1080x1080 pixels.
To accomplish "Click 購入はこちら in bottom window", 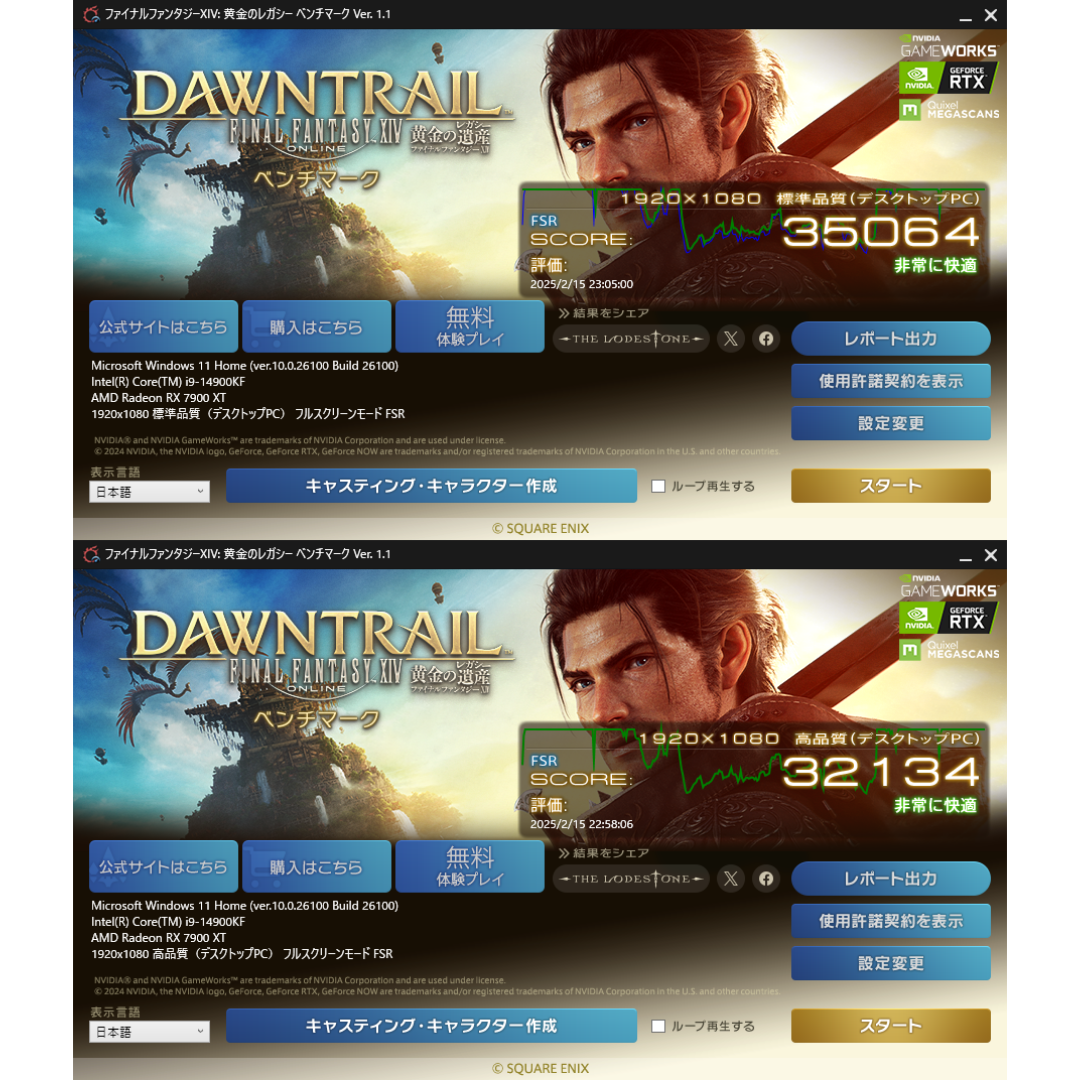I will (x=316, y=866).
